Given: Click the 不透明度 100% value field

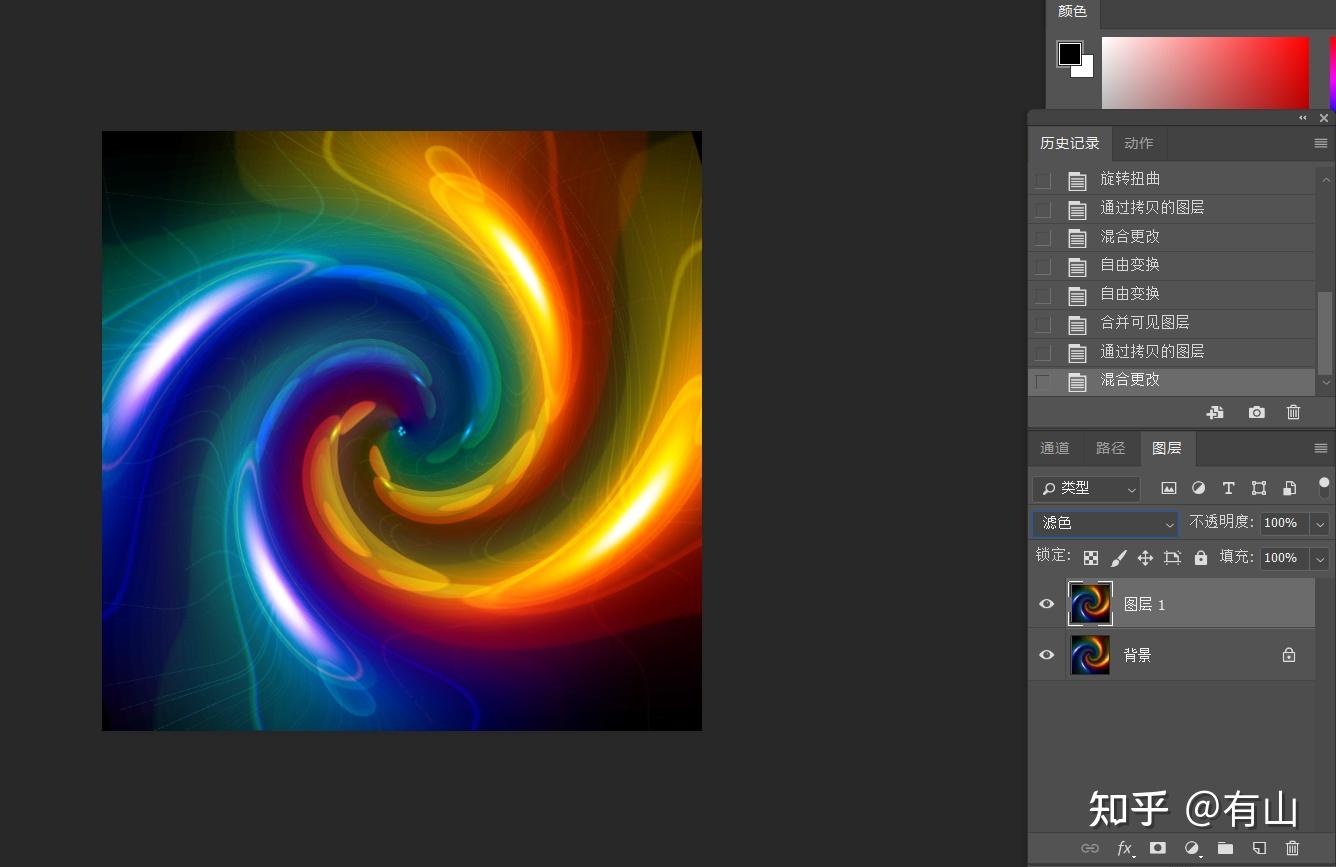Looking at the screenshot, I should pos(1284,523).
